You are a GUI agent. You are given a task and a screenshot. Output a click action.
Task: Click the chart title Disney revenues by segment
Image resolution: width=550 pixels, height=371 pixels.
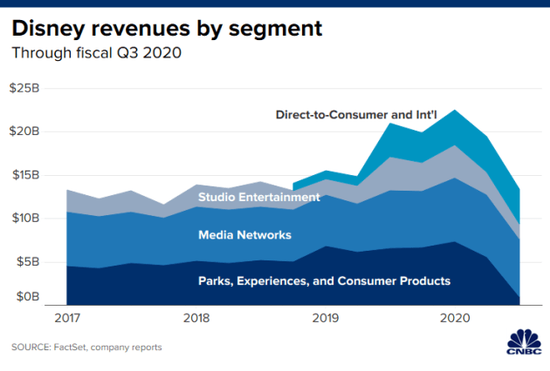click(167, 28)
